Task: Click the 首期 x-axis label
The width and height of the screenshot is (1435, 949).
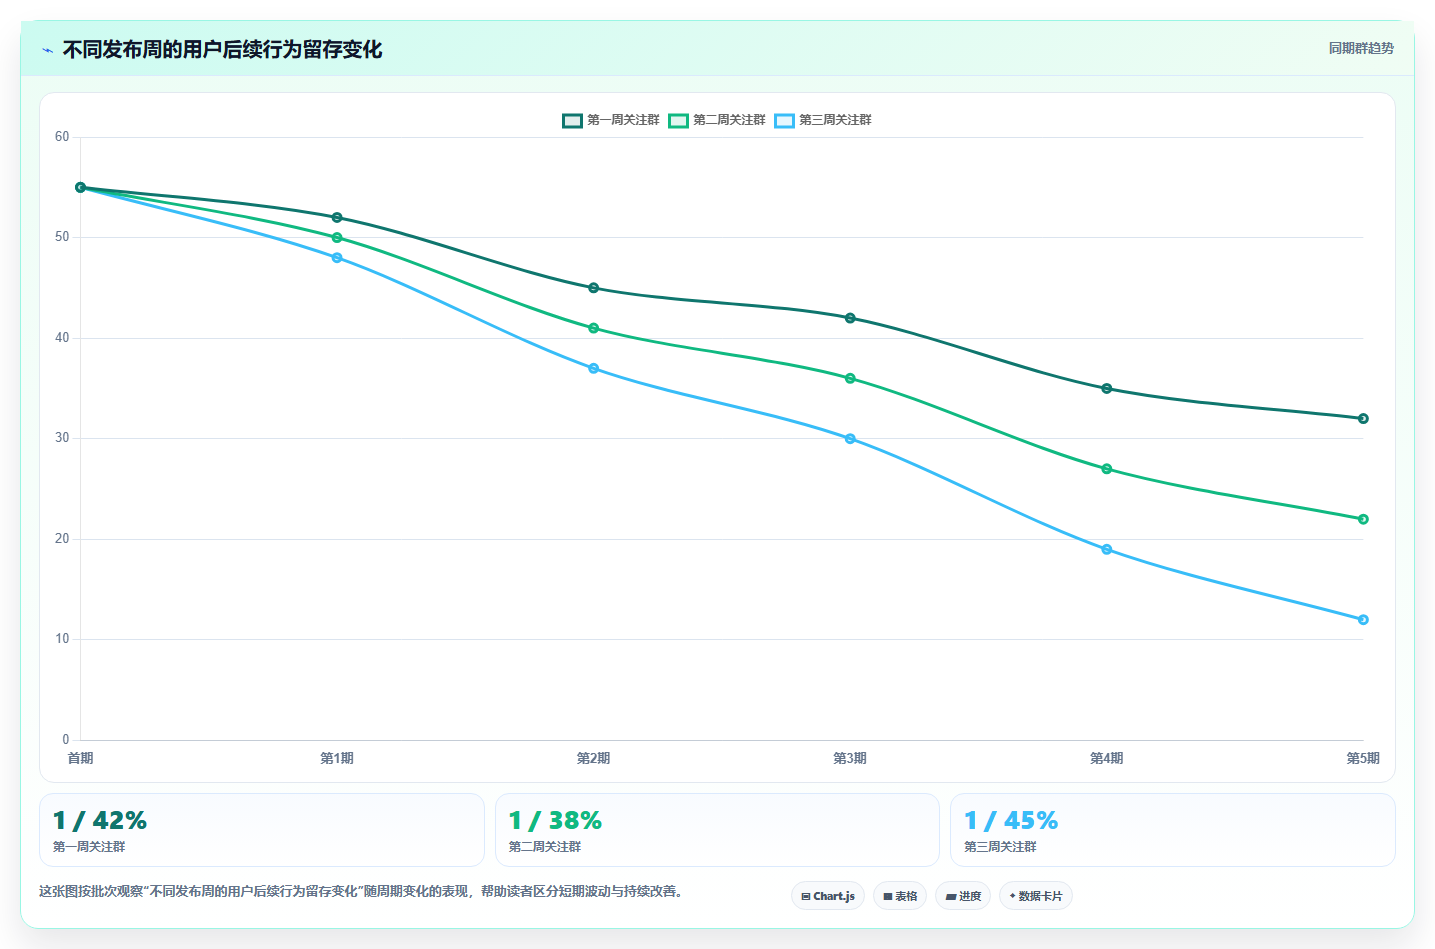Action: tap(81, 758)
